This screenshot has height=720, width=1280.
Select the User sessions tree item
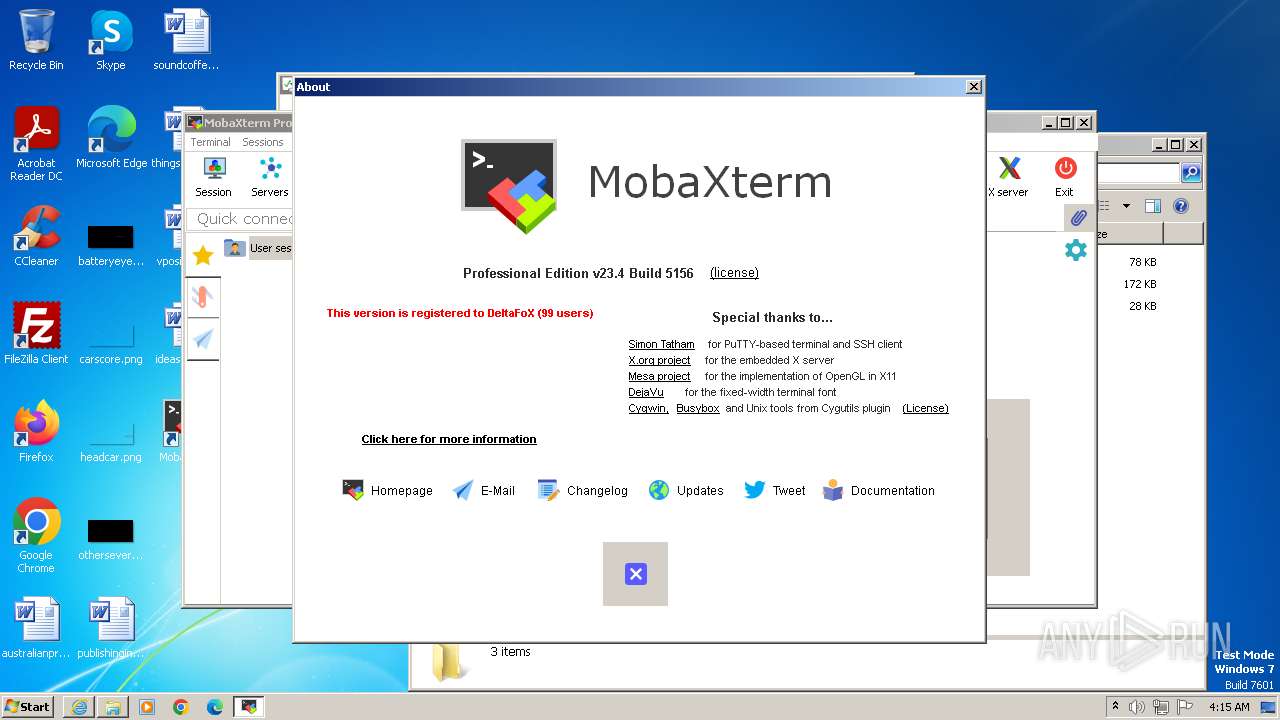(258, 248)
